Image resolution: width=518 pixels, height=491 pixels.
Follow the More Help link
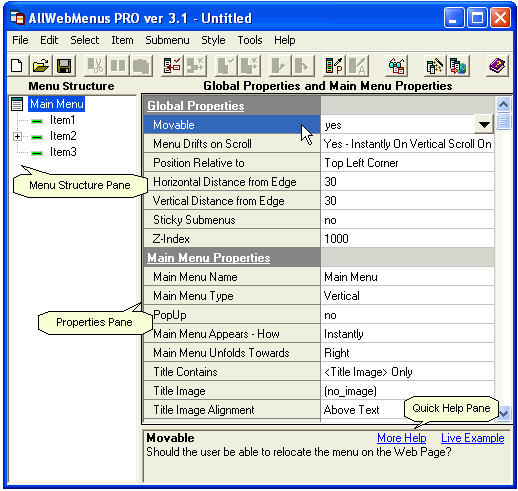point(402,438)
